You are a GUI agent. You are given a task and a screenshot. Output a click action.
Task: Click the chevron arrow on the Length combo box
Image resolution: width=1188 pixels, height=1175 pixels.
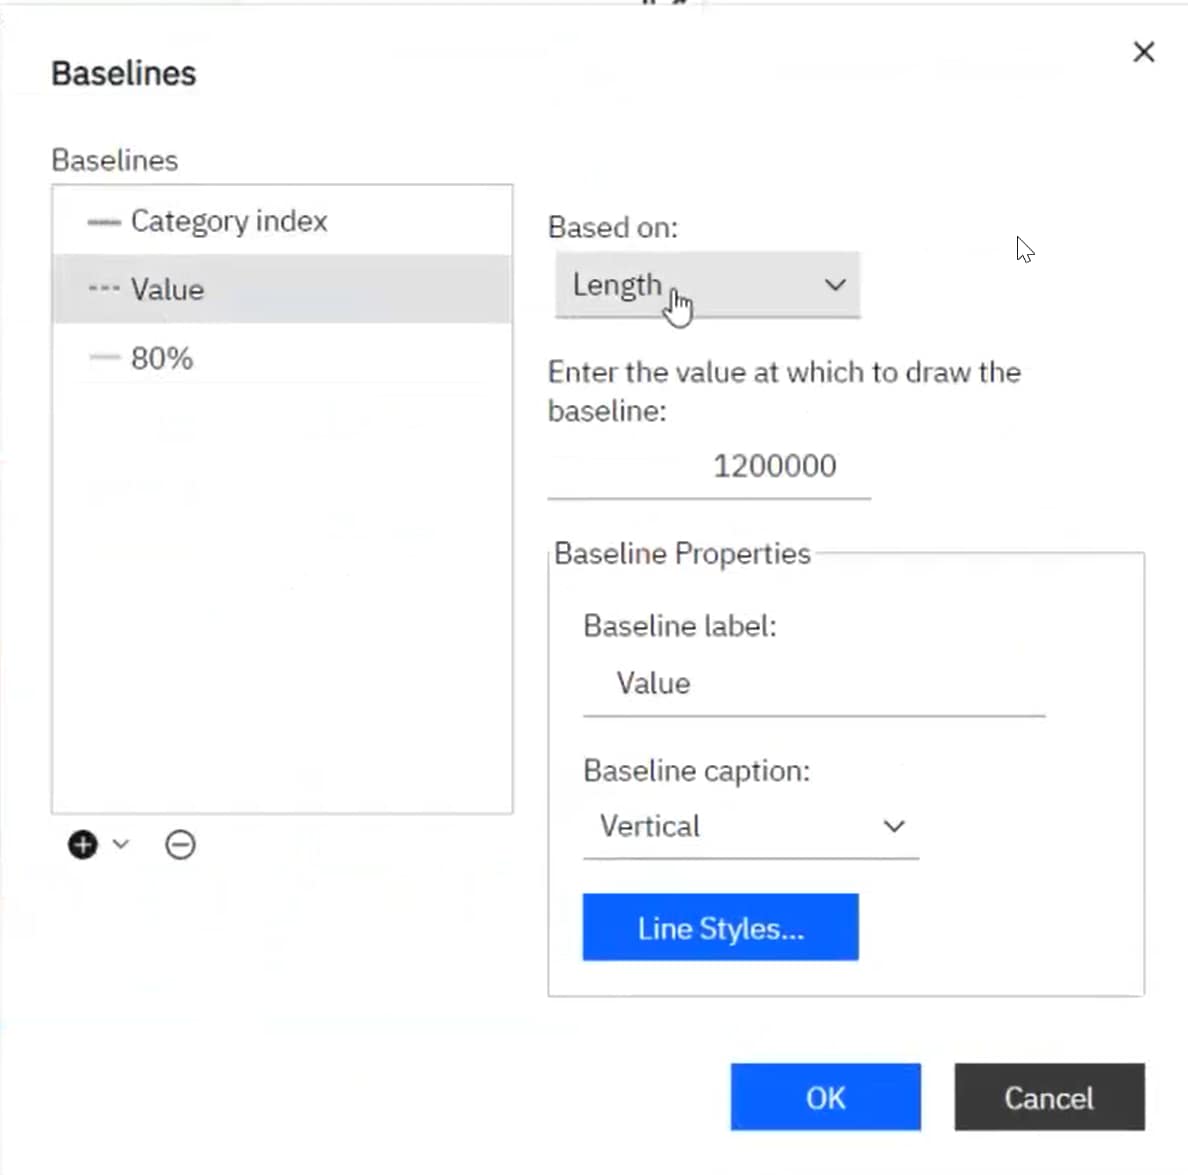tap(835, 285)
